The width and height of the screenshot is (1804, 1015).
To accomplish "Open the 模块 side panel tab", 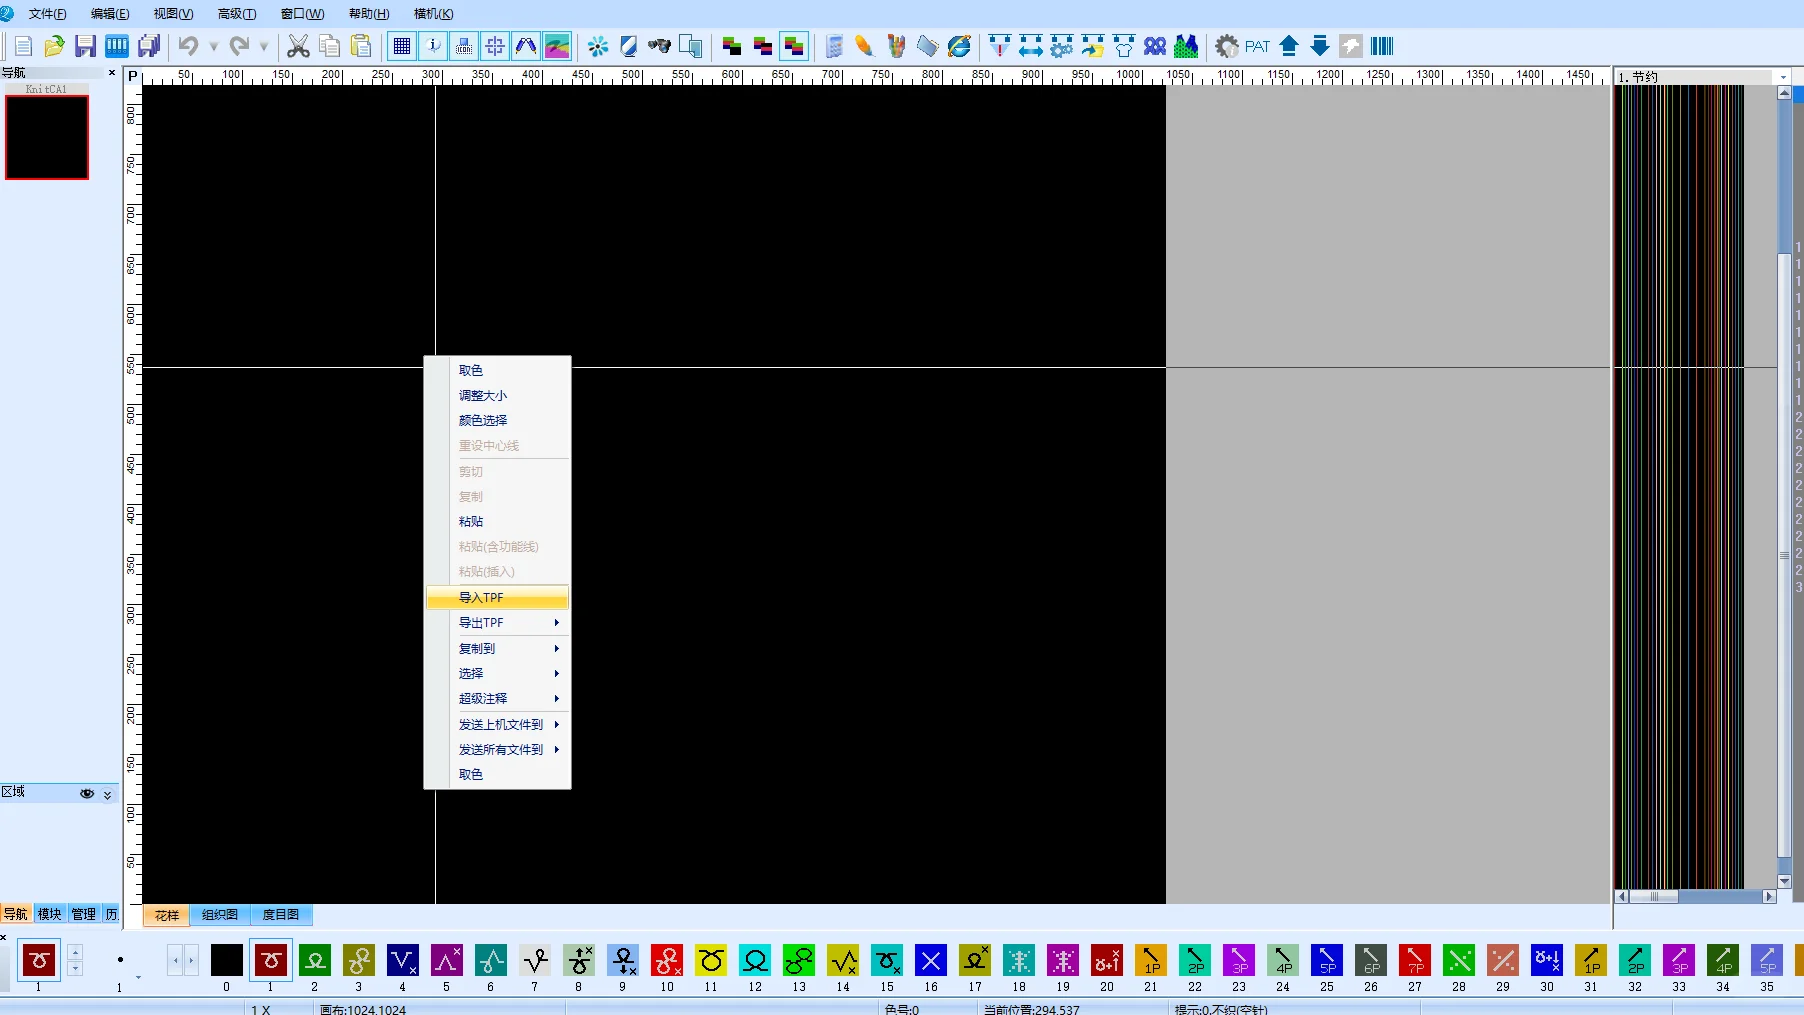I will click(49, 914).
